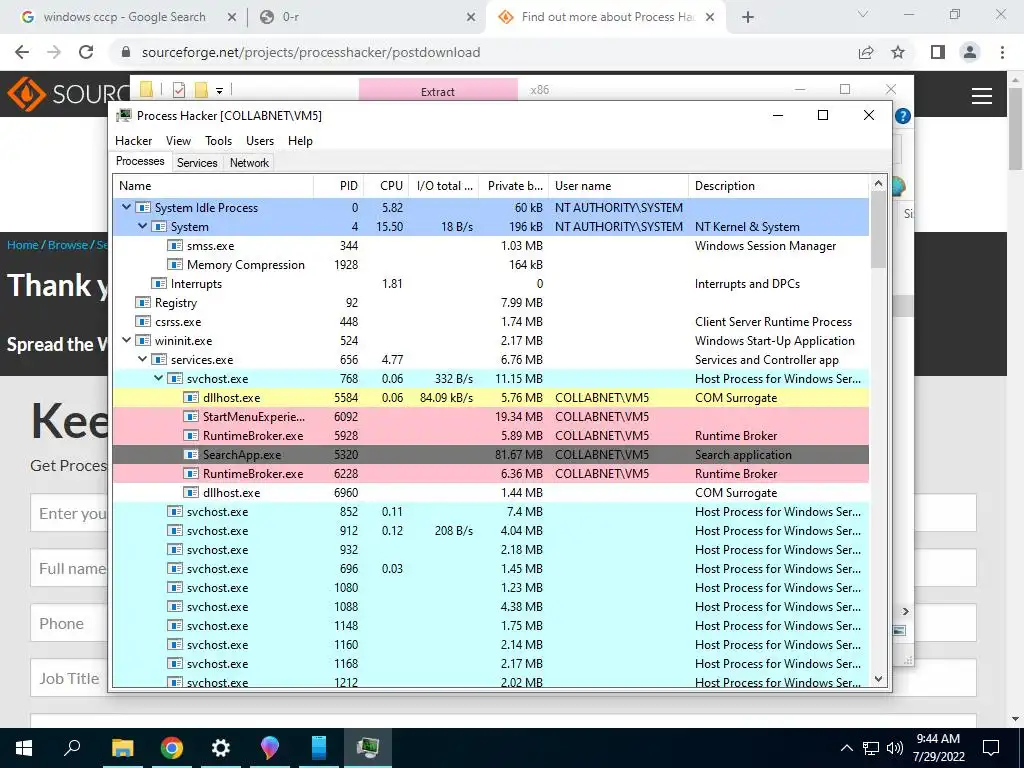
Task: Click blue help icon in archive window
Action: tap(903, 116)
